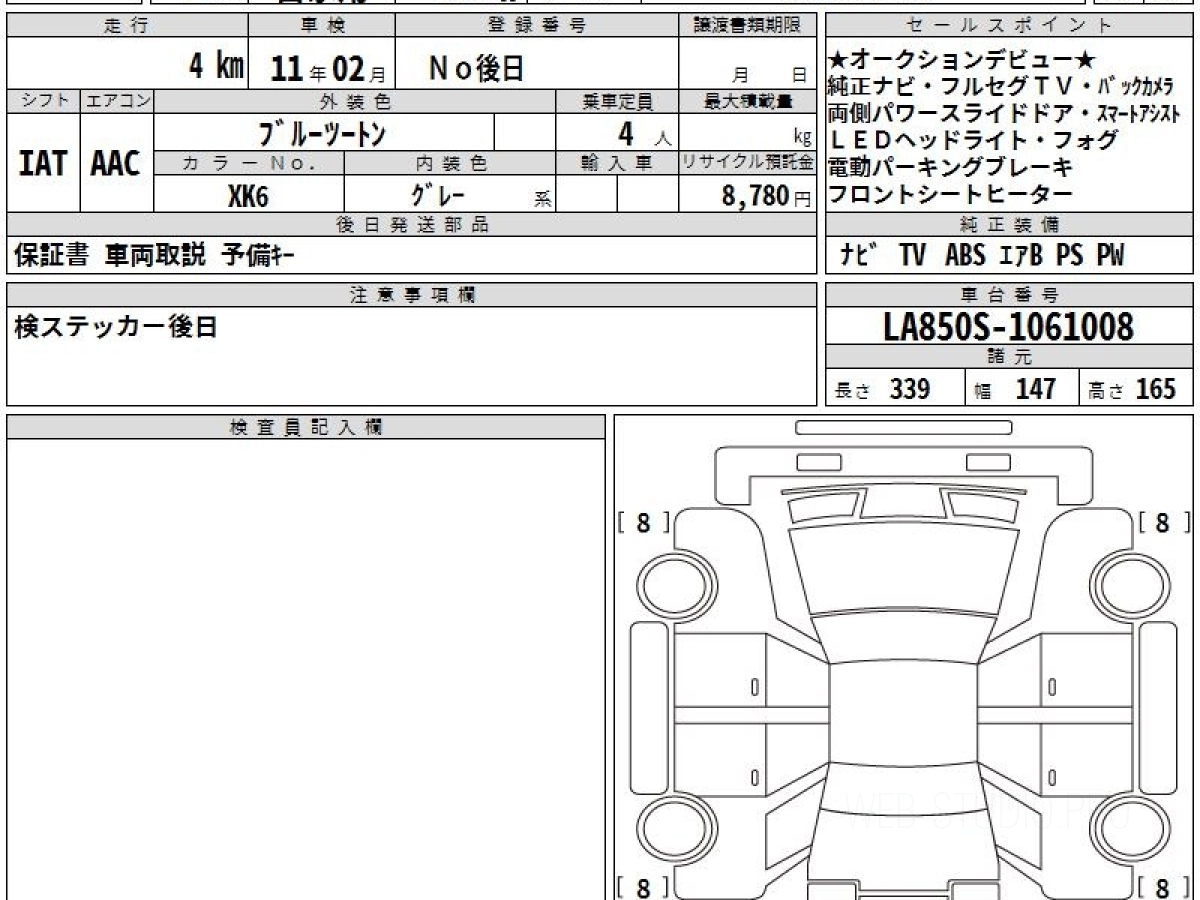Click the 純正装備 header
The image size is (1200, 900).
click(1010, 225)
